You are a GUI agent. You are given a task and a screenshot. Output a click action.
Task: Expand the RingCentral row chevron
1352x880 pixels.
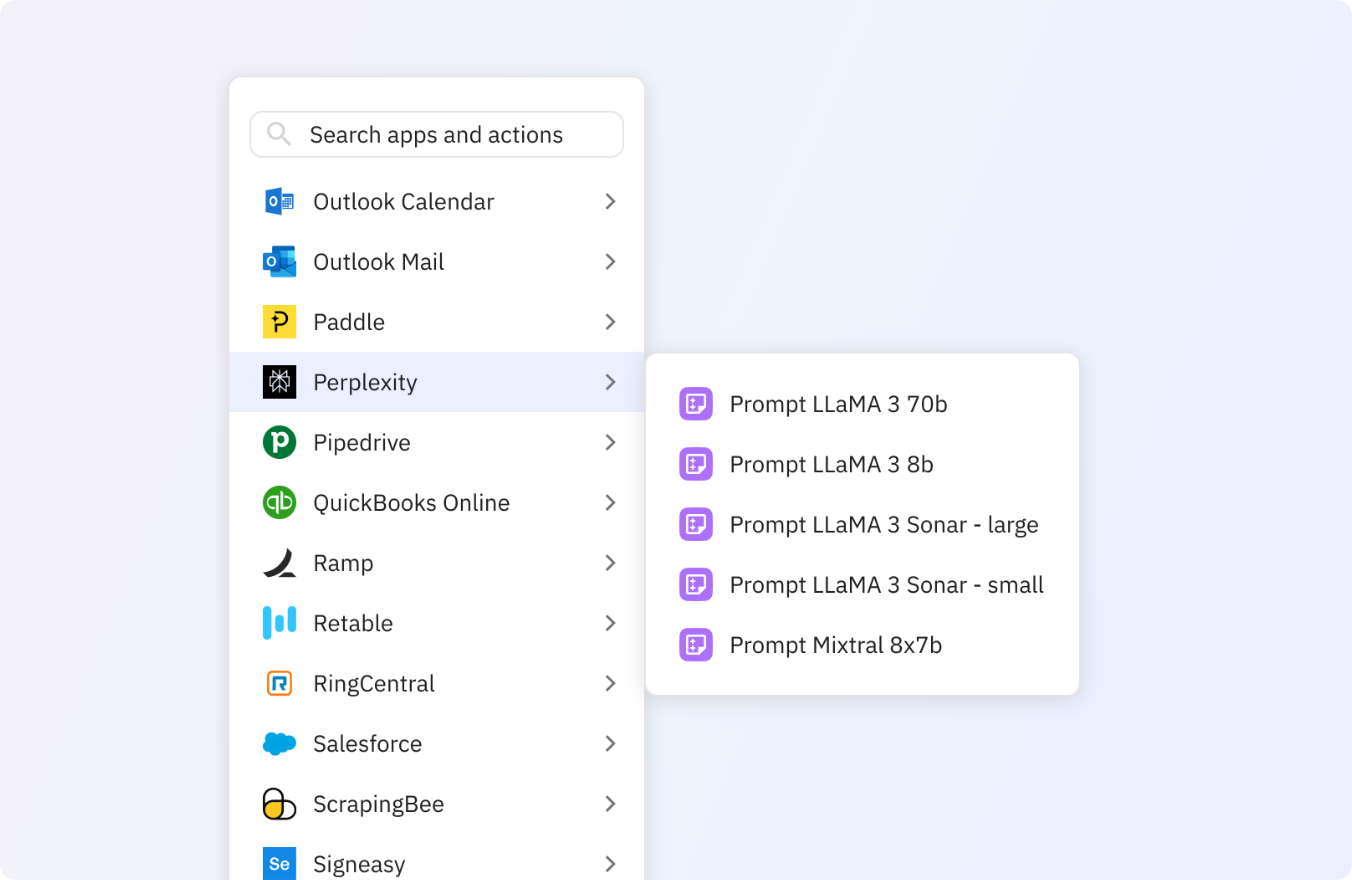pyautogui.click(x=610, y=683)
